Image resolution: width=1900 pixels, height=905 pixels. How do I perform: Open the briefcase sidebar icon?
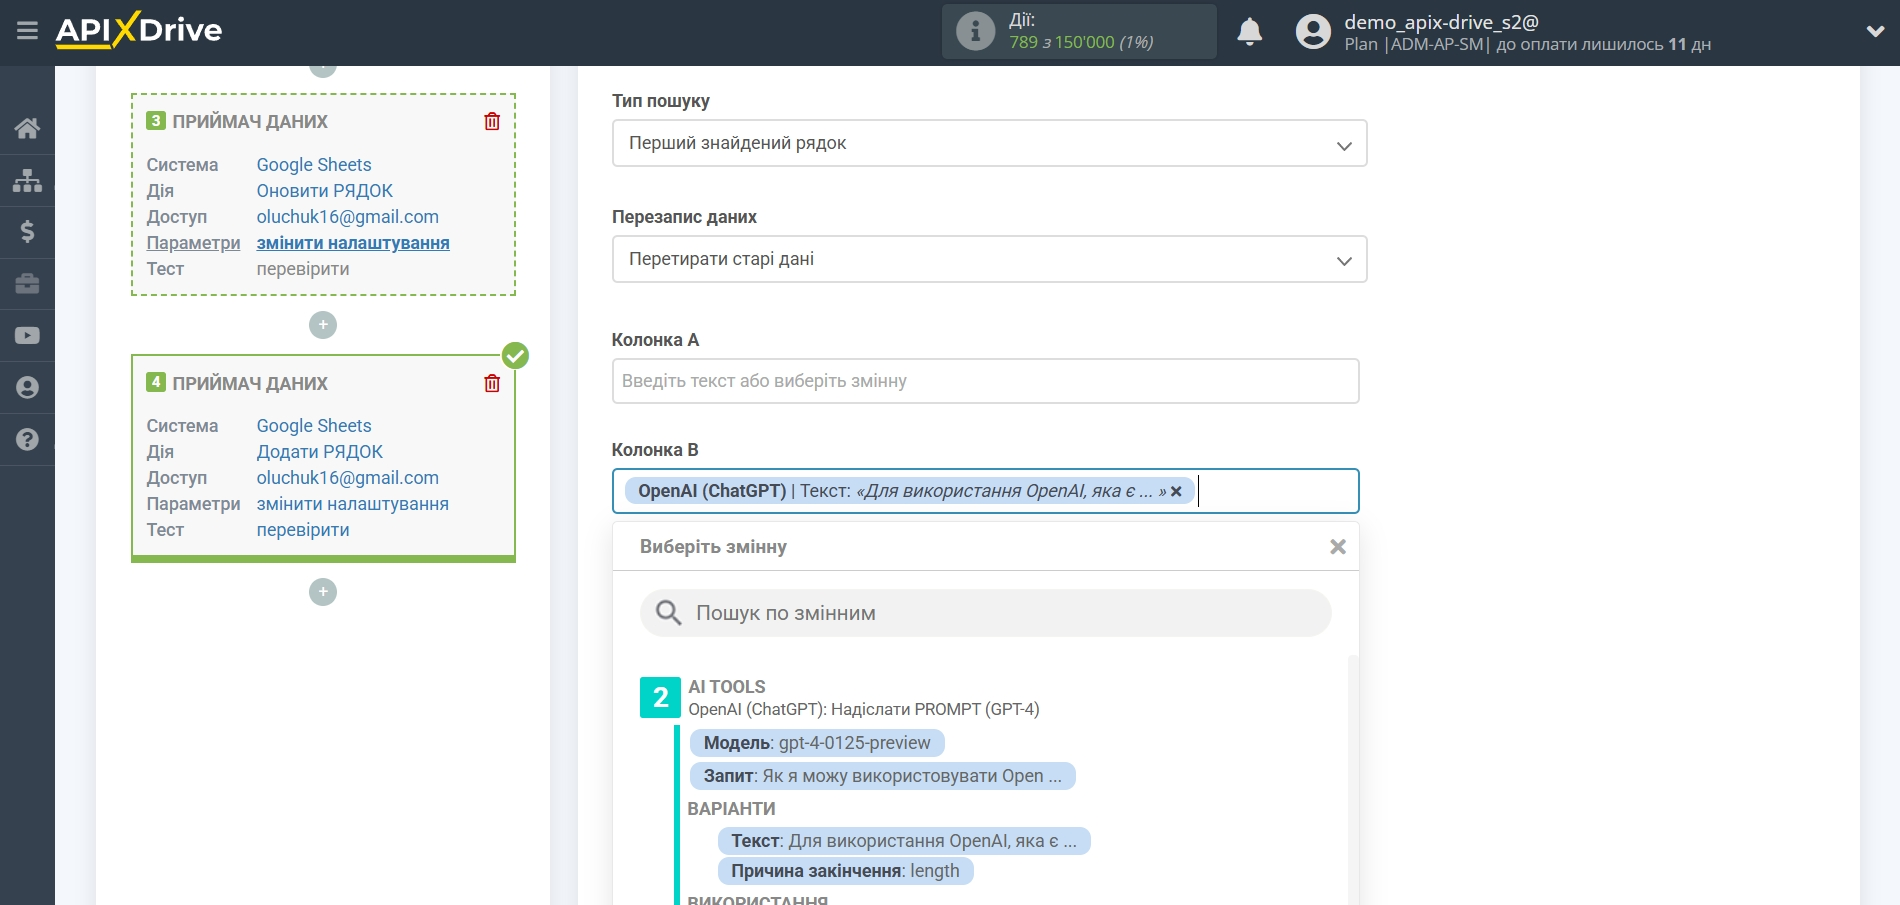tap(27, 284)
